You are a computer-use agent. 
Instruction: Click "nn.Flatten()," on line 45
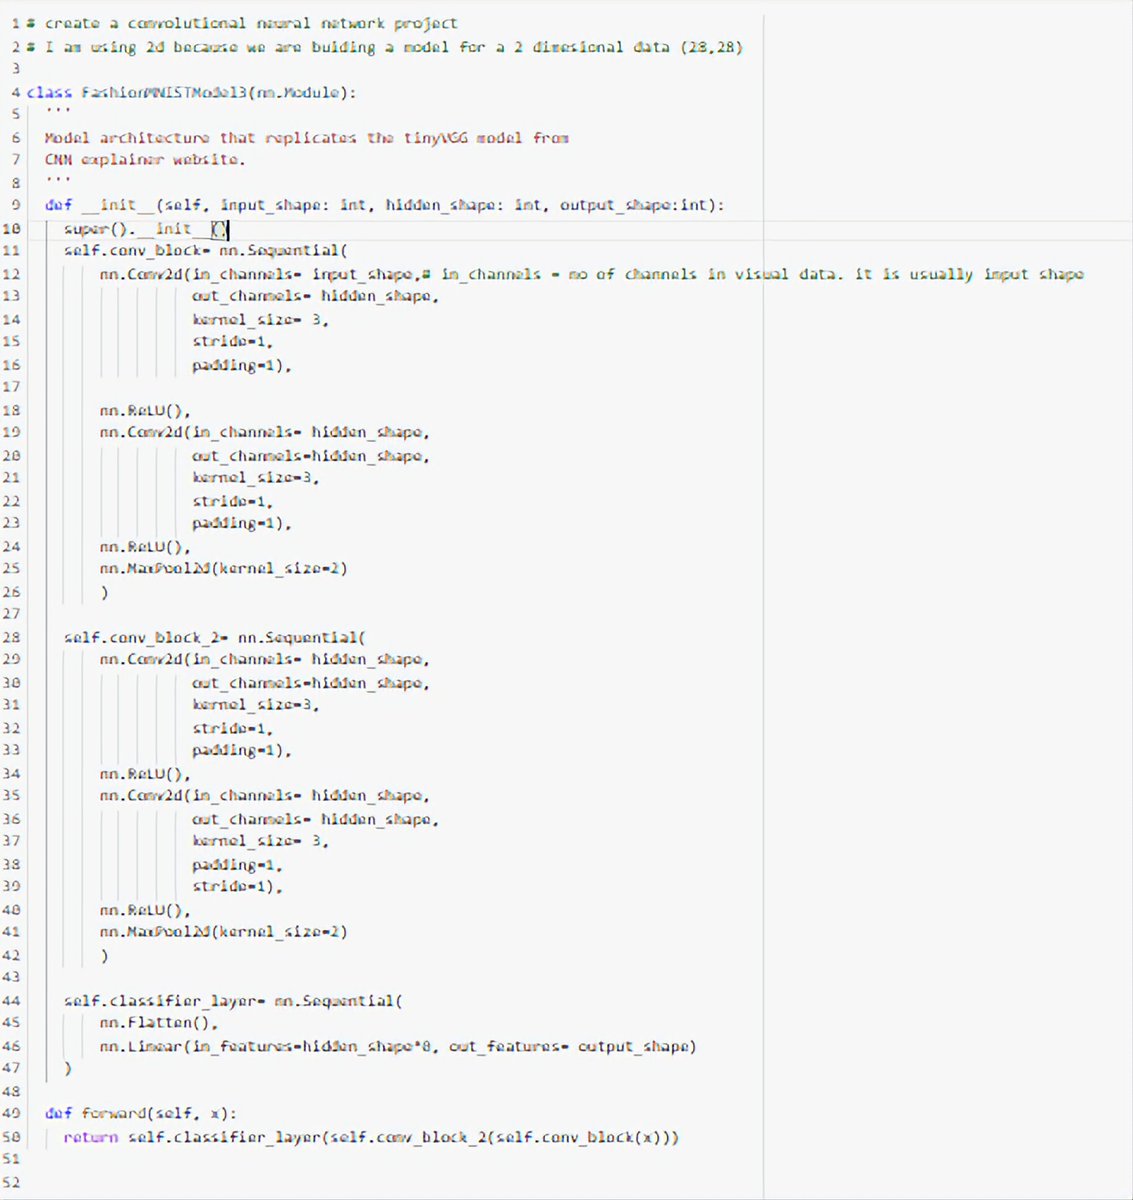pyautogui.click(x=159, y=1023)
